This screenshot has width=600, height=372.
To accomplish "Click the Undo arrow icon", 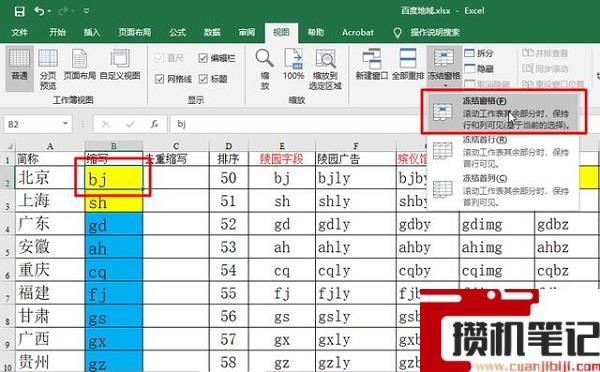I will (39, 11).
